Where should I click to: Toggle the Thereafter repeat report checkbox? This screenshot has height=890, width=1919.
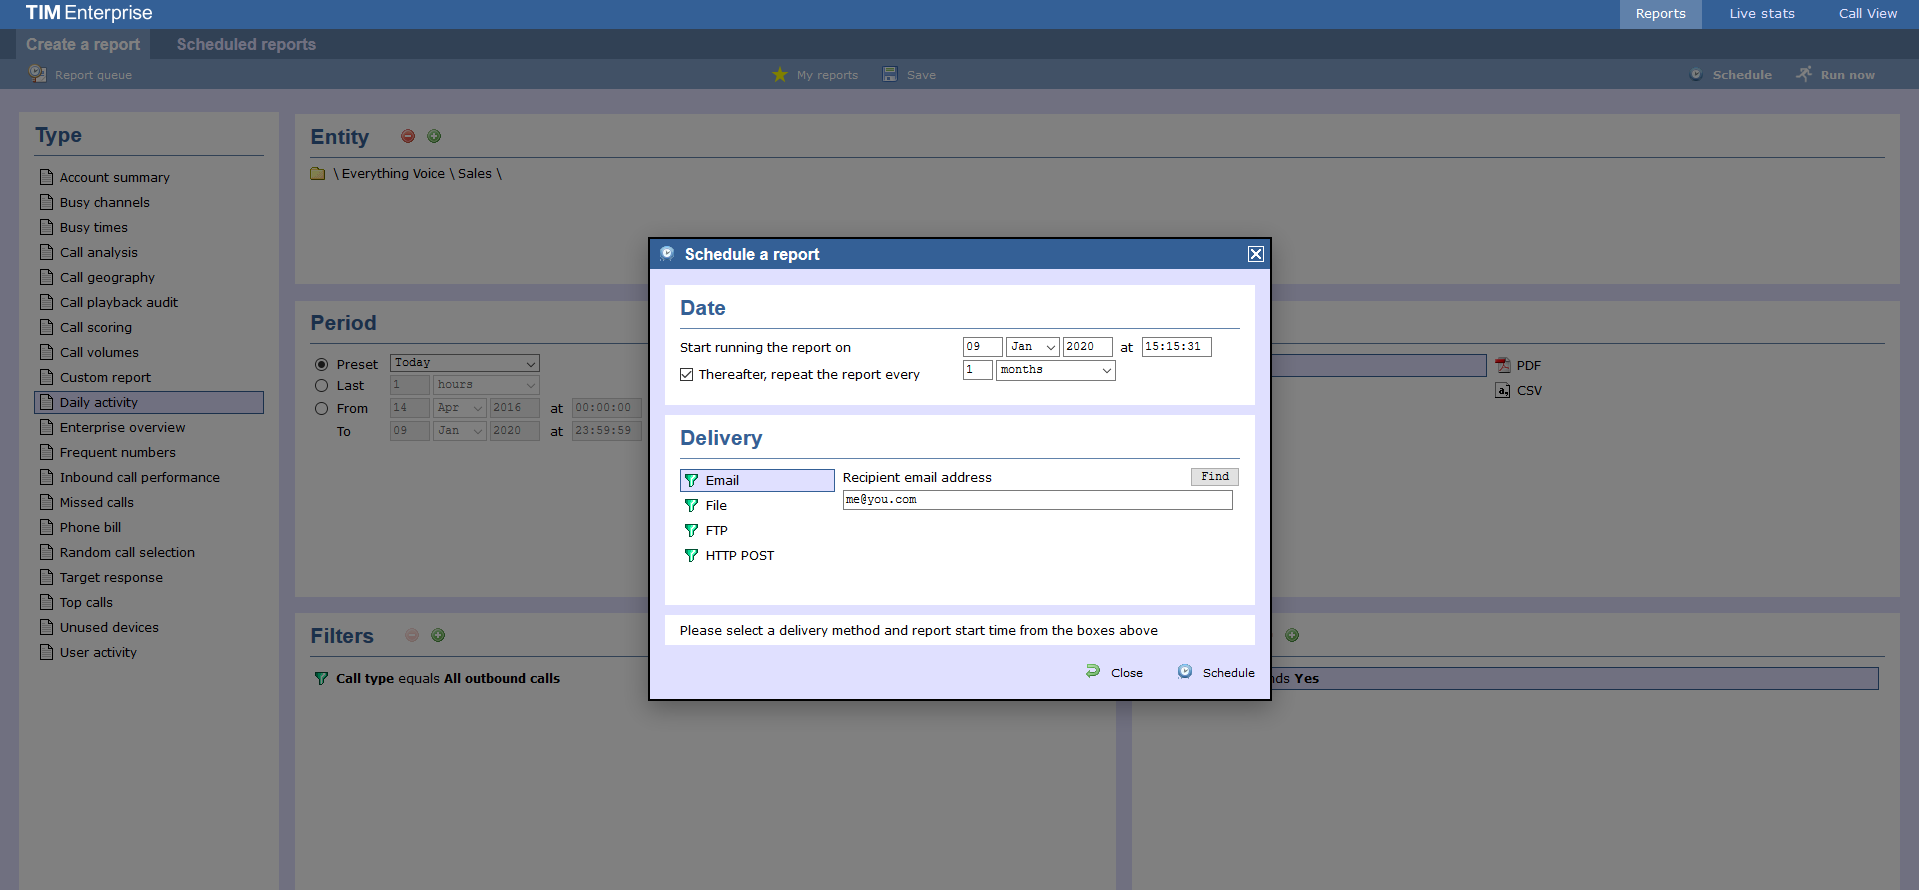[x=687, y=375]
